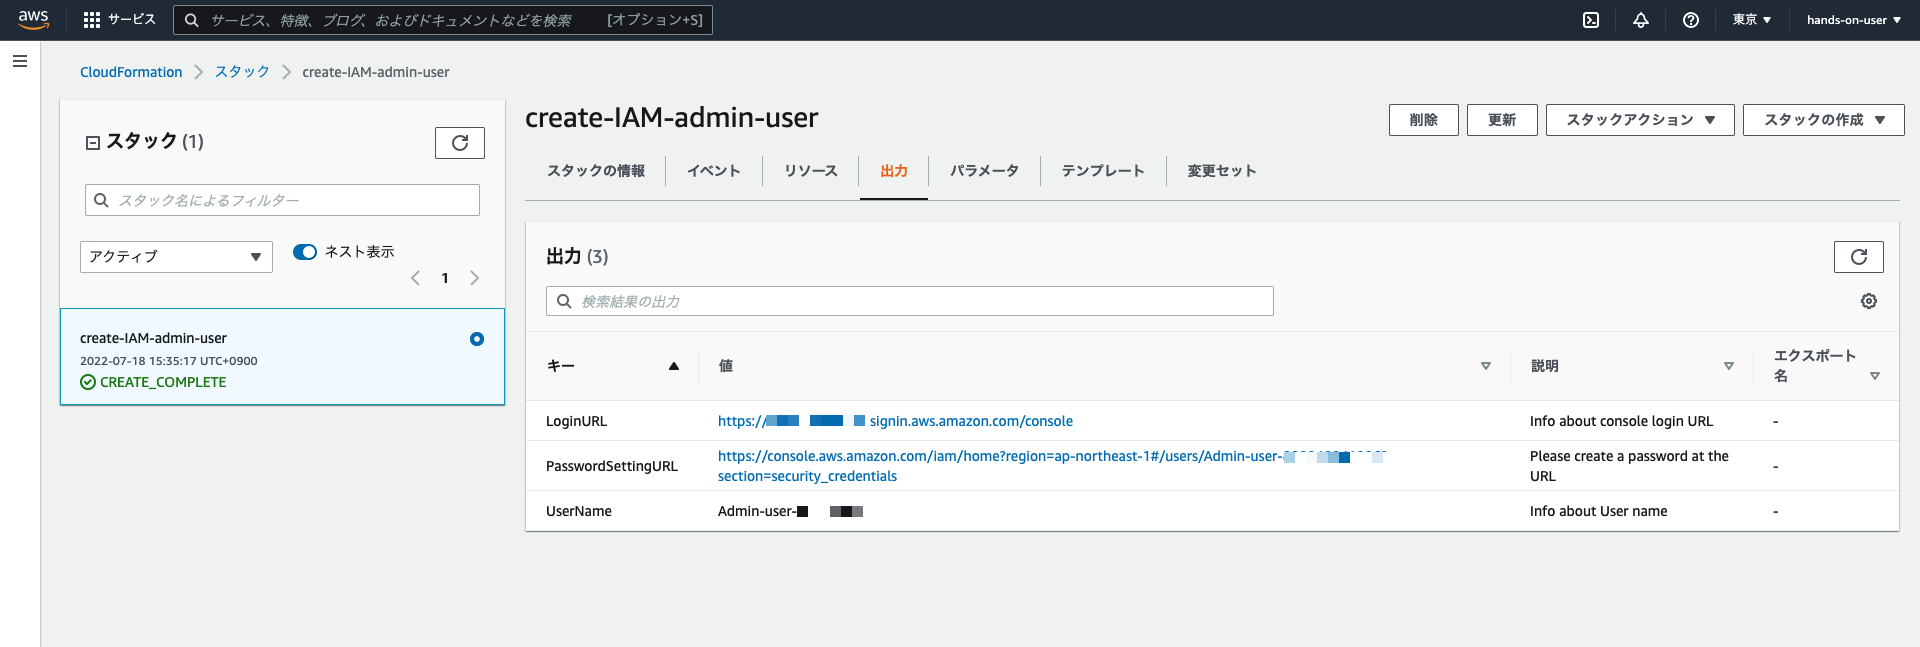The height and width of the screenshot is (647, 1920).
Task: Focus the top AWS services search field
Action: pyautogui.click(x=443, y=20)
